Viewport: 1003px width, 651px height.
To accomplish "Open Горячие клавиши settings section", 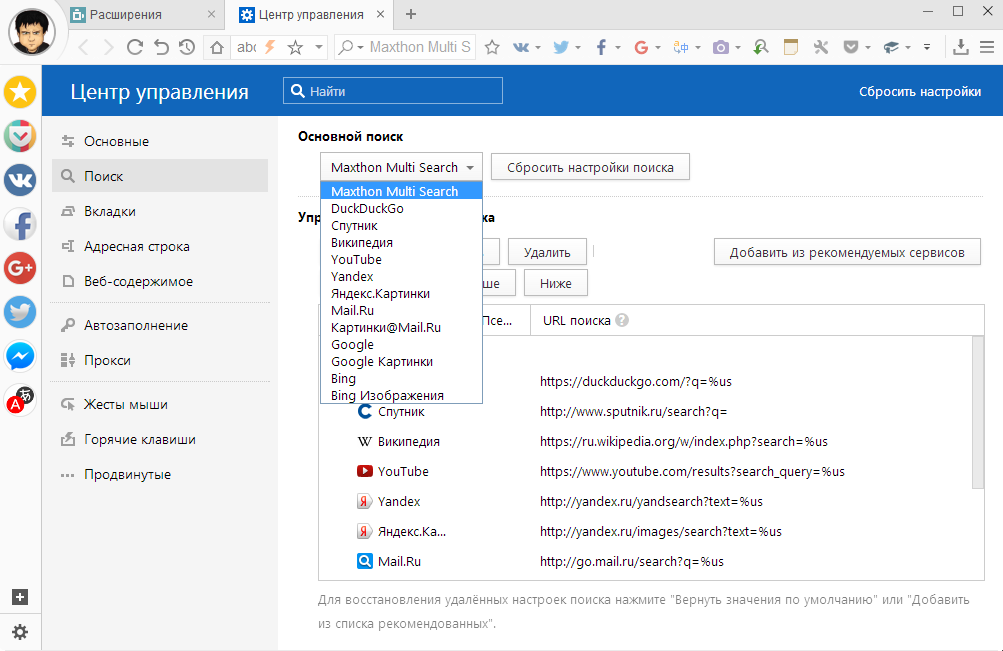I will click(160, 439).
